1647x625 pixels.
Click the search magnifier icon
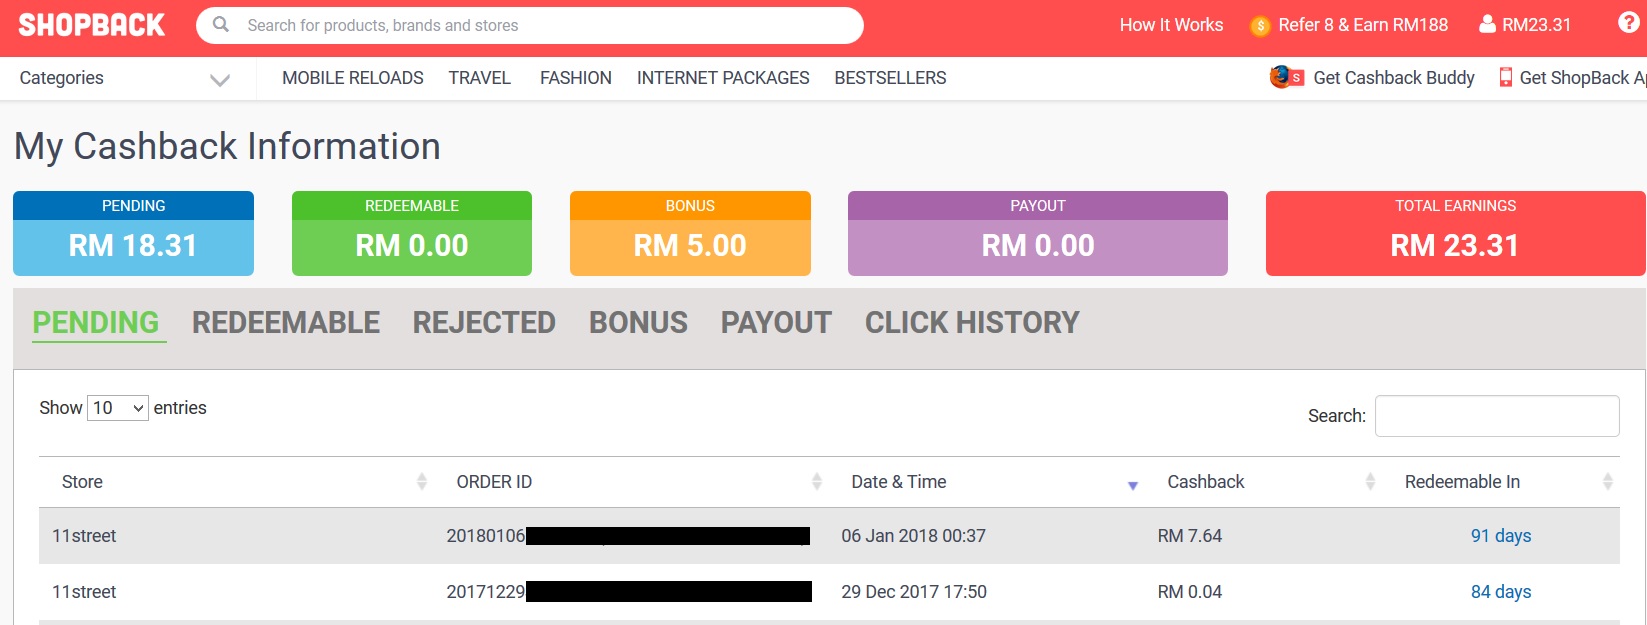221,25
